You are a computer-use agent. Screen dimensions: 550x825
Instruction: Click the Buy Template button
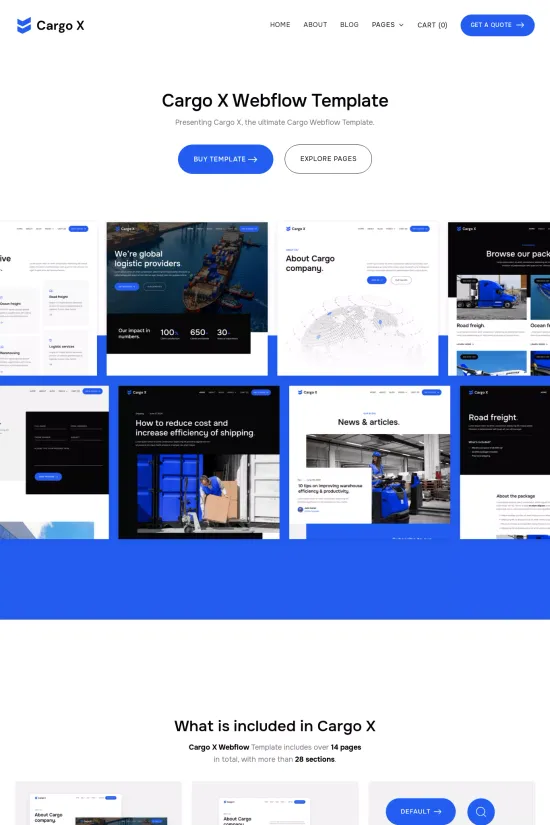coord(225,159)
